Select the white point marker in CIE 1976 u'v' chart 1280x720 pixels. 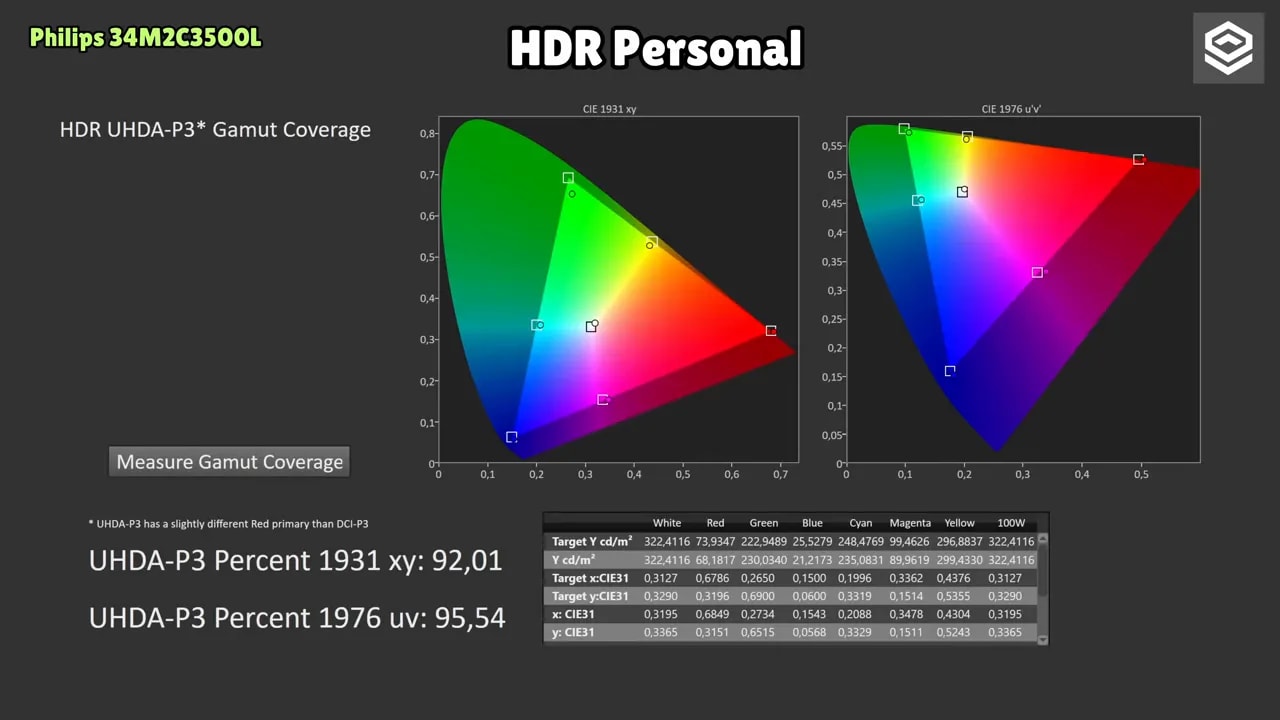point(962,192)
